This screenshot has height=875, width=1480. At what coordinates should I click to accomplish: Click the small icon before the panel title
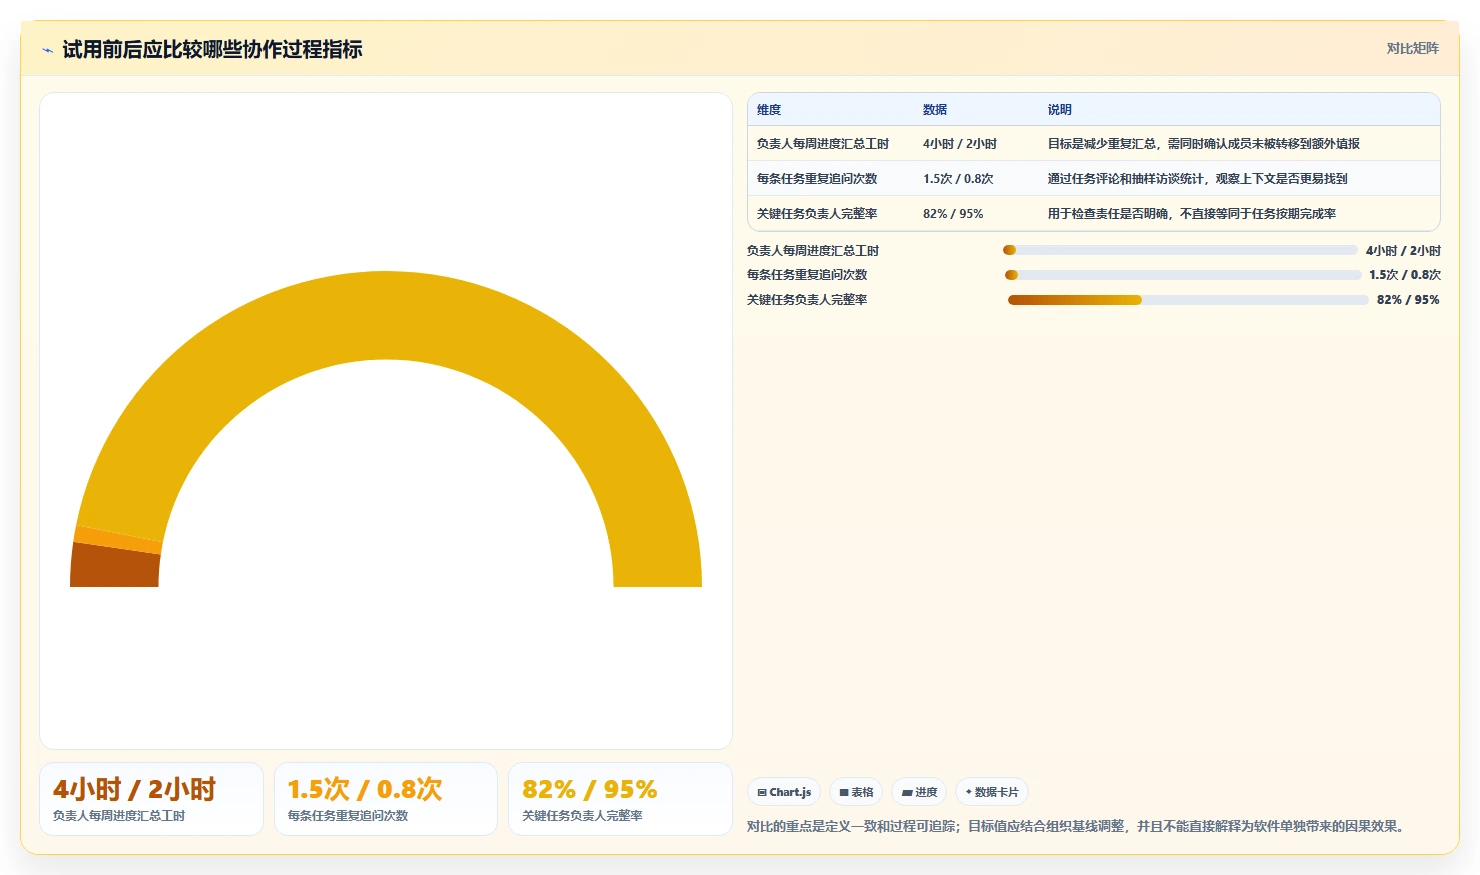pos(47,50)
